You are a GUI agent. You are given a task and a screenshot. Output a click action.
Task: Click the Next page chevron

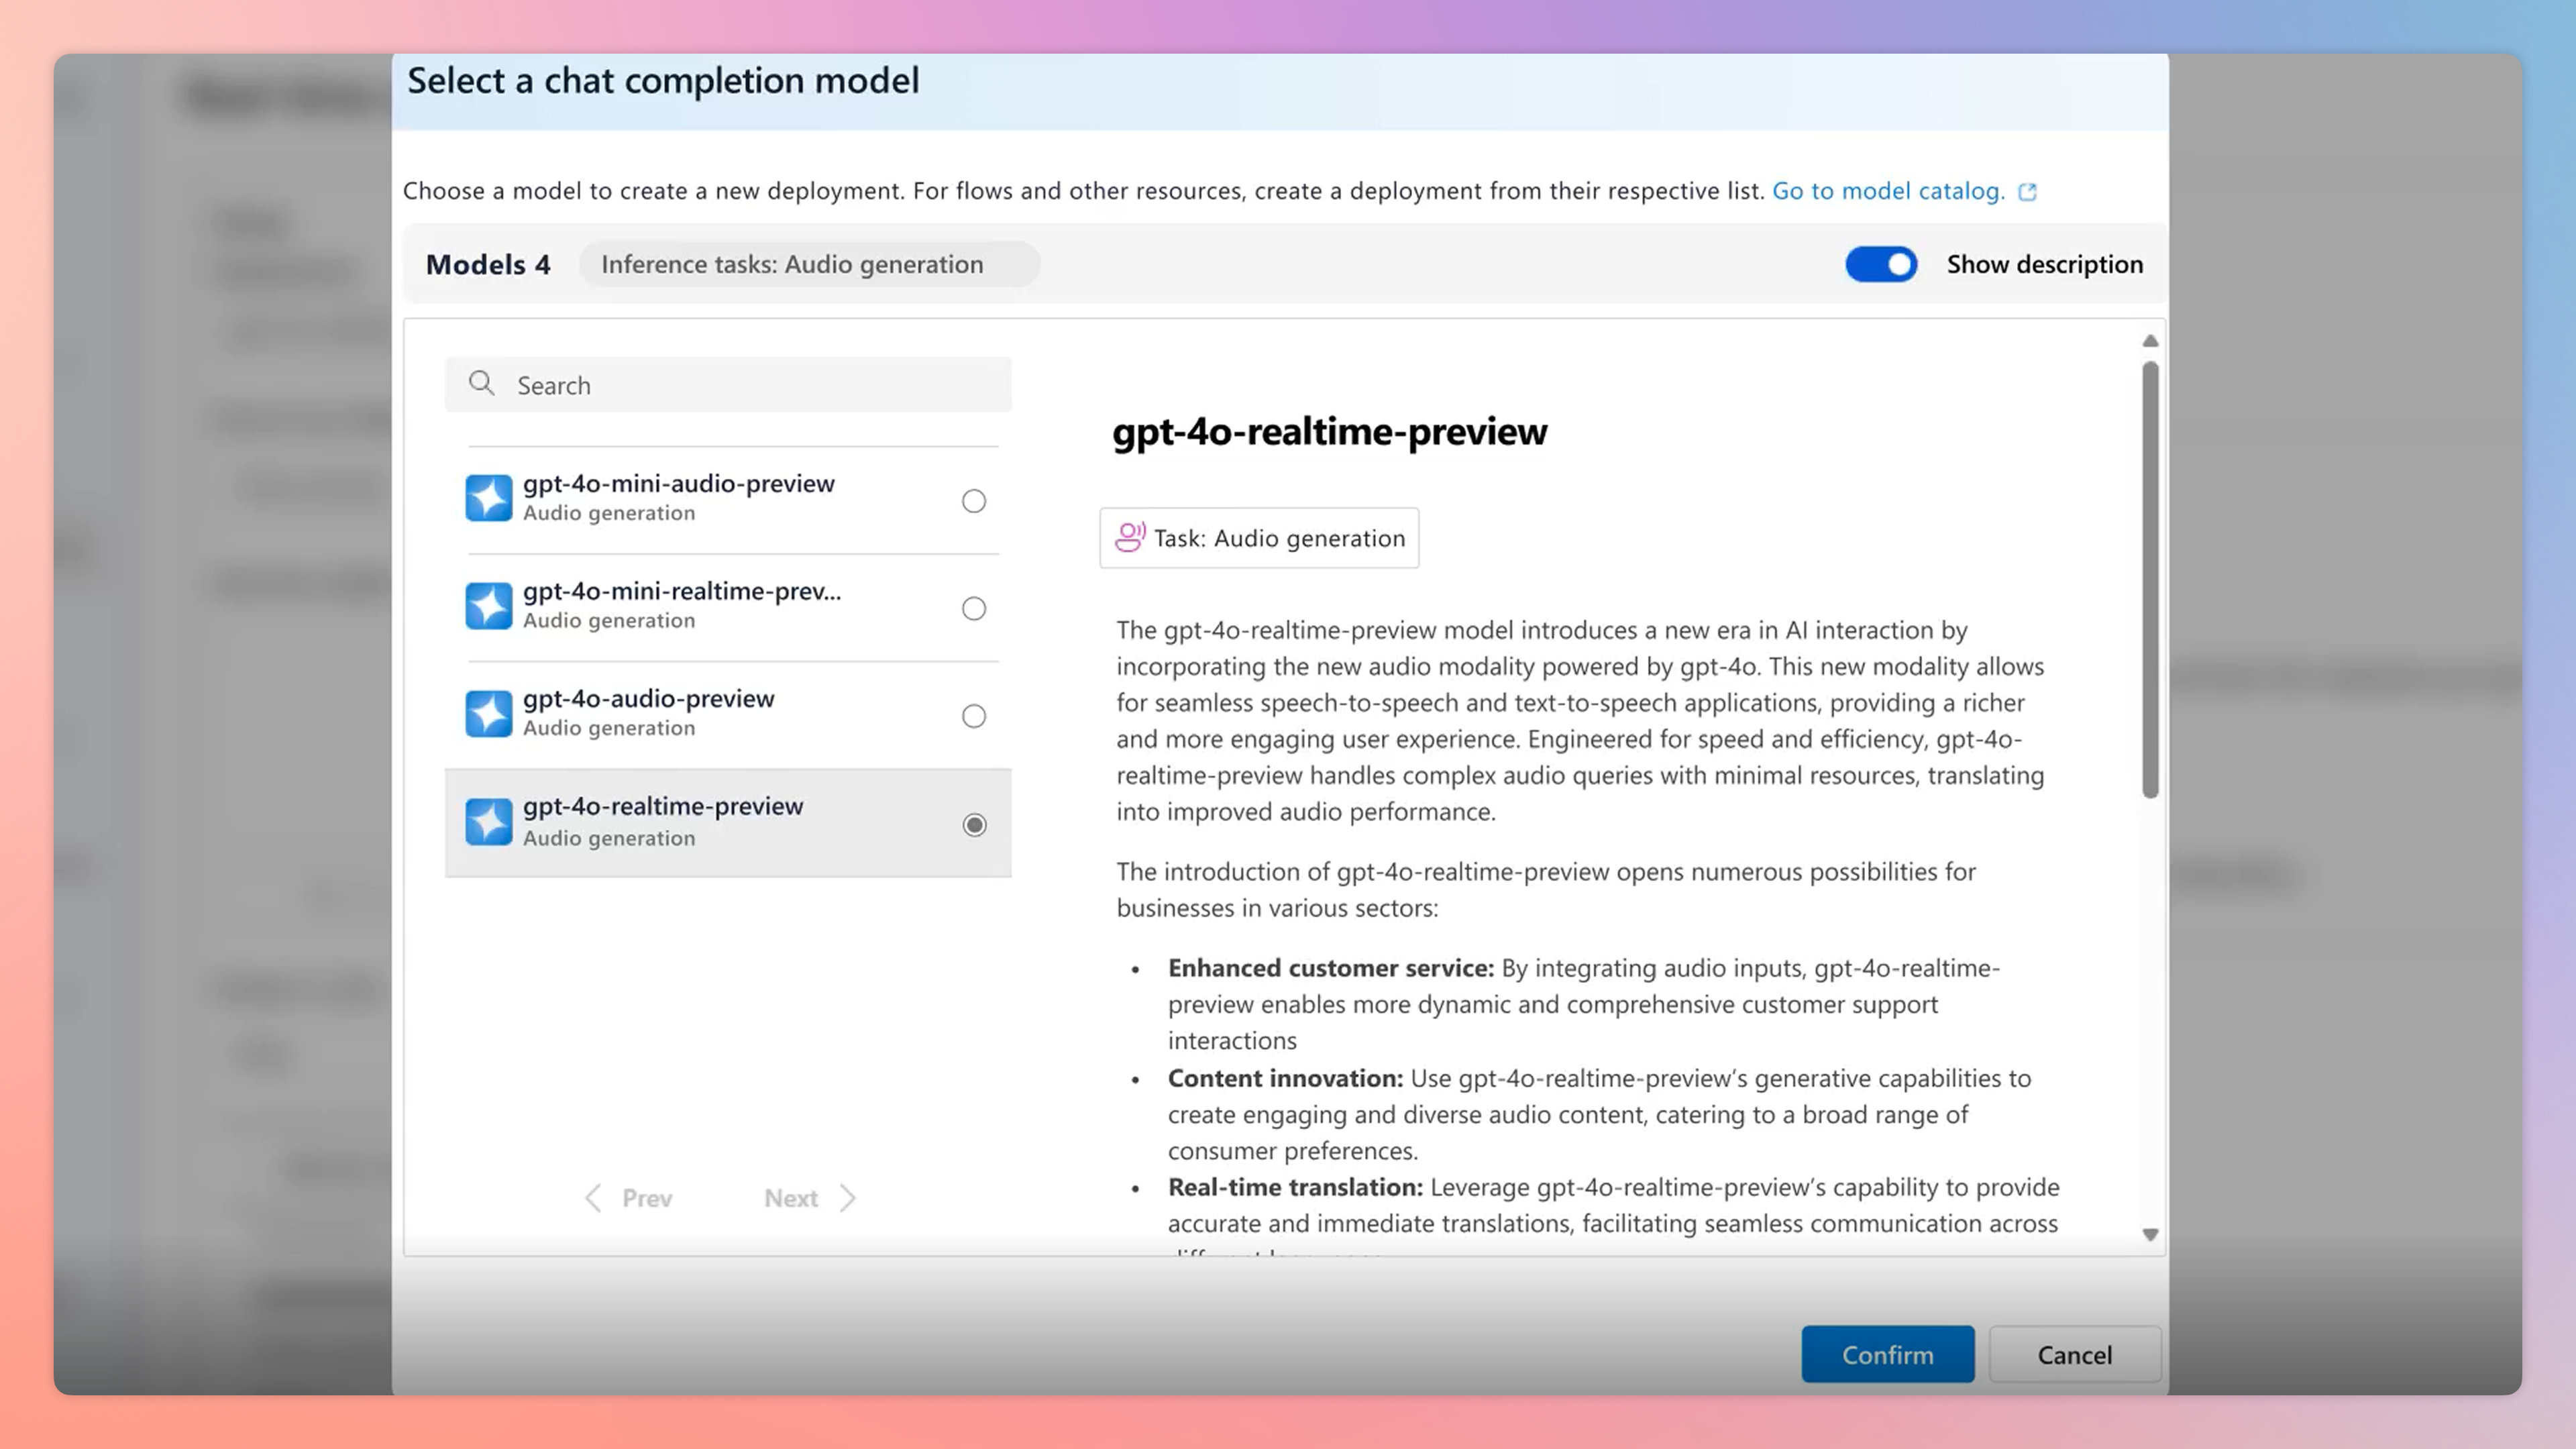click(x=848, y=1198)
